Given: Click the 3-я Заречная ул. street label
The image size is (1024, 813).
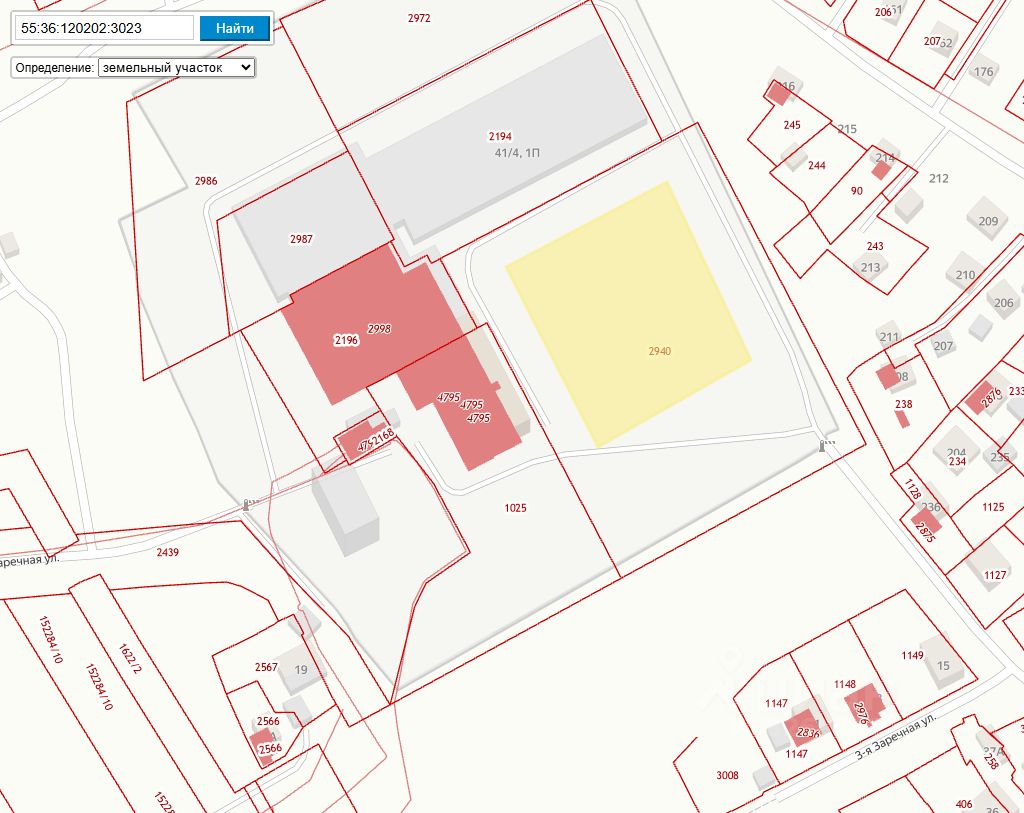Looking at the screenshot, I should pos(896,735).
